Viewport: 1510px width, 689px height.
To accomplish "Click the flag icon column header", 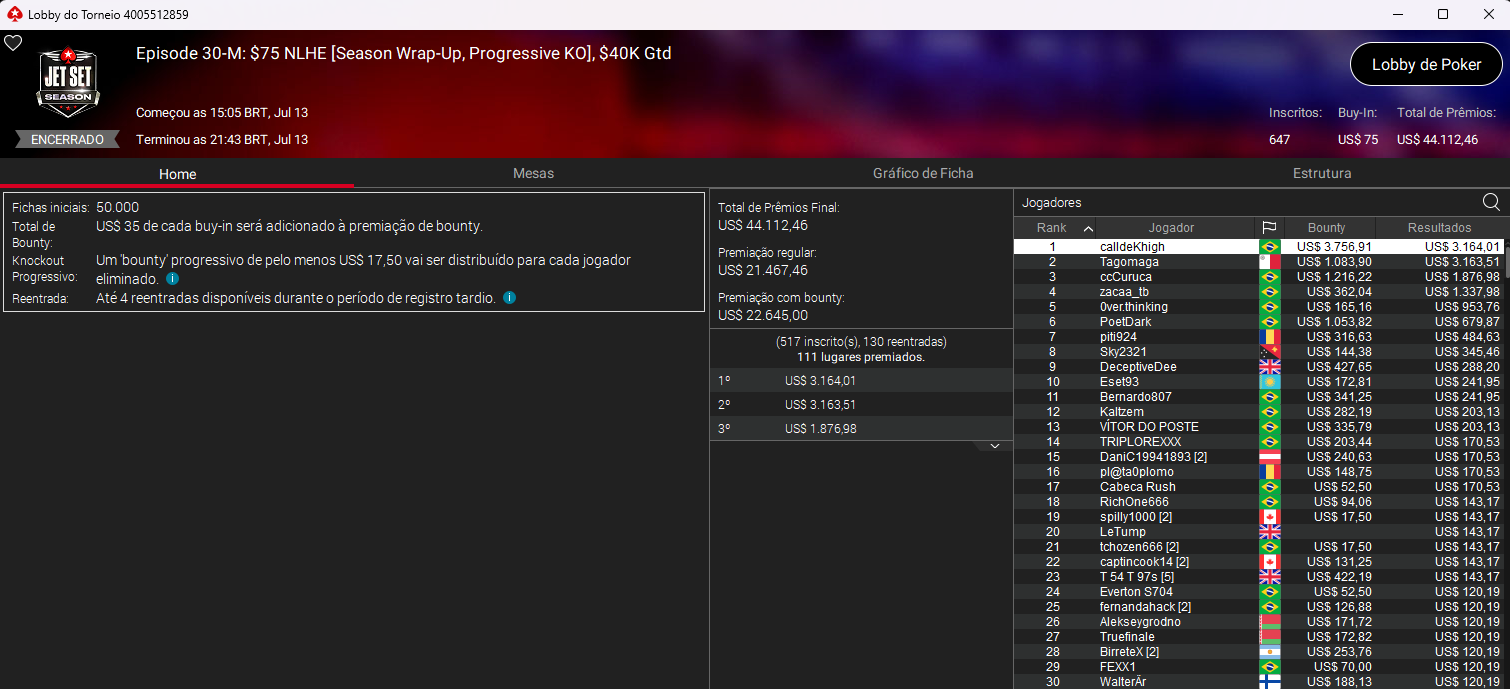I will pyautogui.click(x=1269, y=228).
